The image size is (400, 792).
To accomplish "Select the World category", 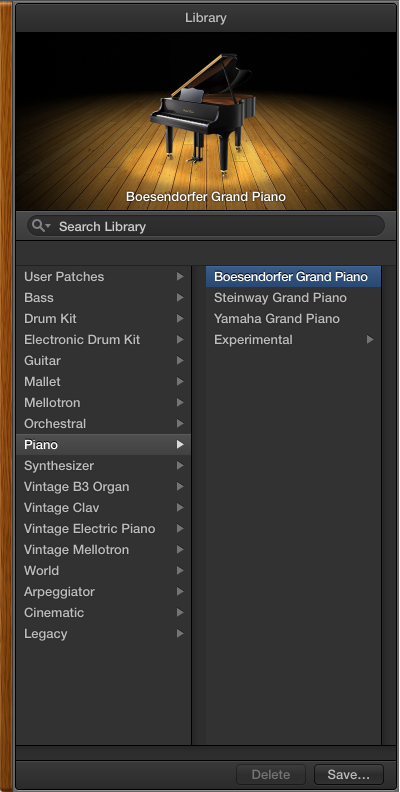I will 103,570.
